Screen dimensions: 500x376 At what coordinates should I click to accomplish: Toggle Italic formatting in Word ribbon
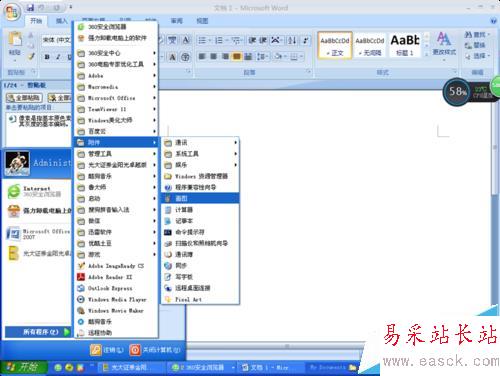click(x=58, y=57)
